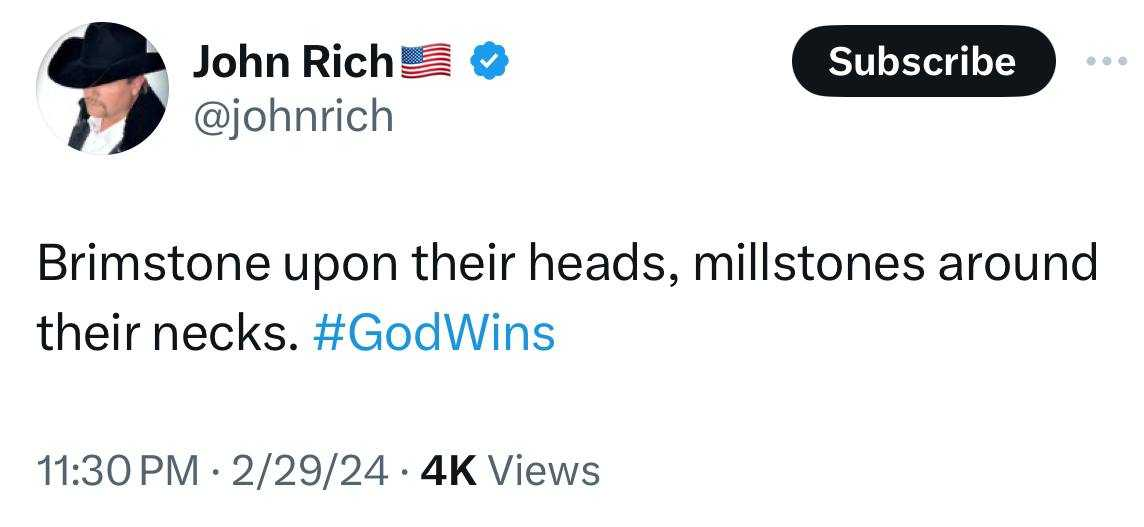
Task: Click the blue verified checkmark badge
Action: pos(488,61)
